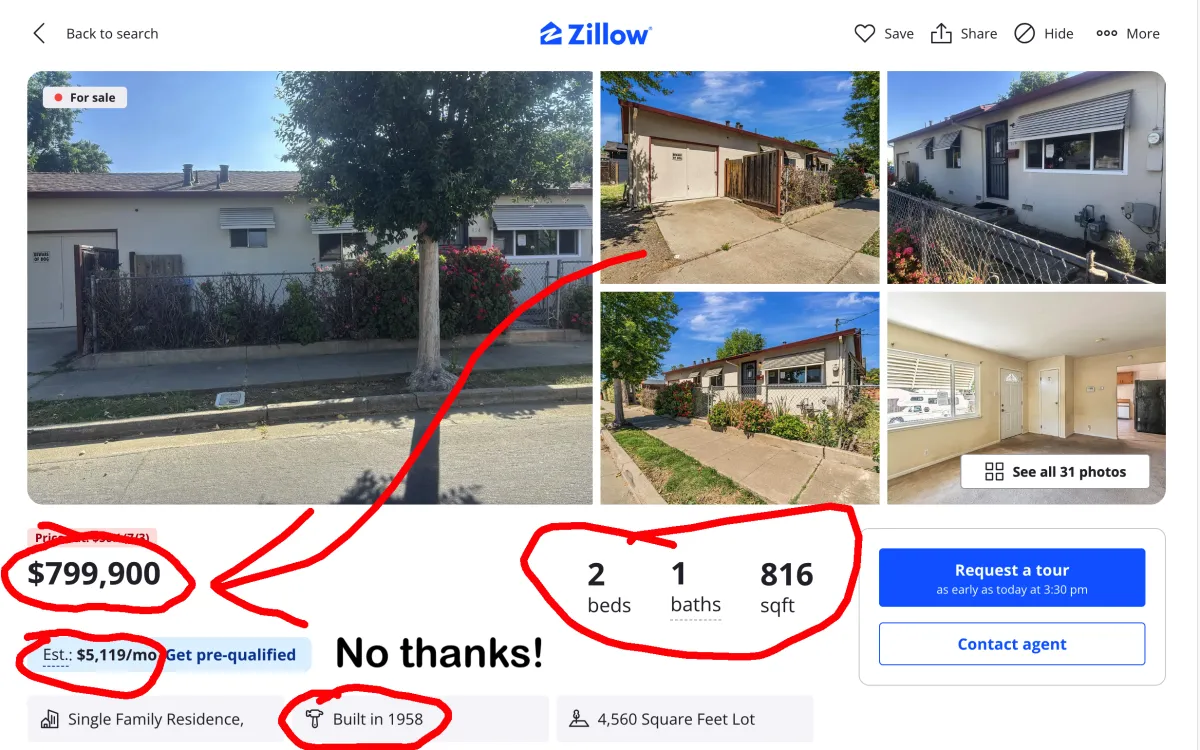
Task: Open the More three-dots menu
Action: coord(1128,34)
